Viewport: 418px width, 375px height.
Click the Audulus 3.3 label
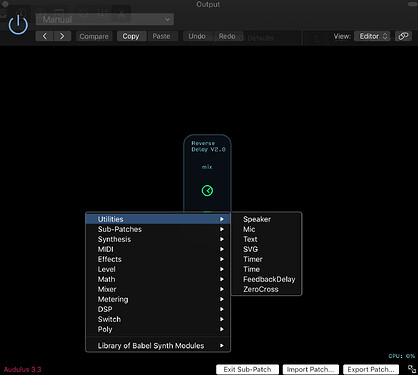[23, 369]
